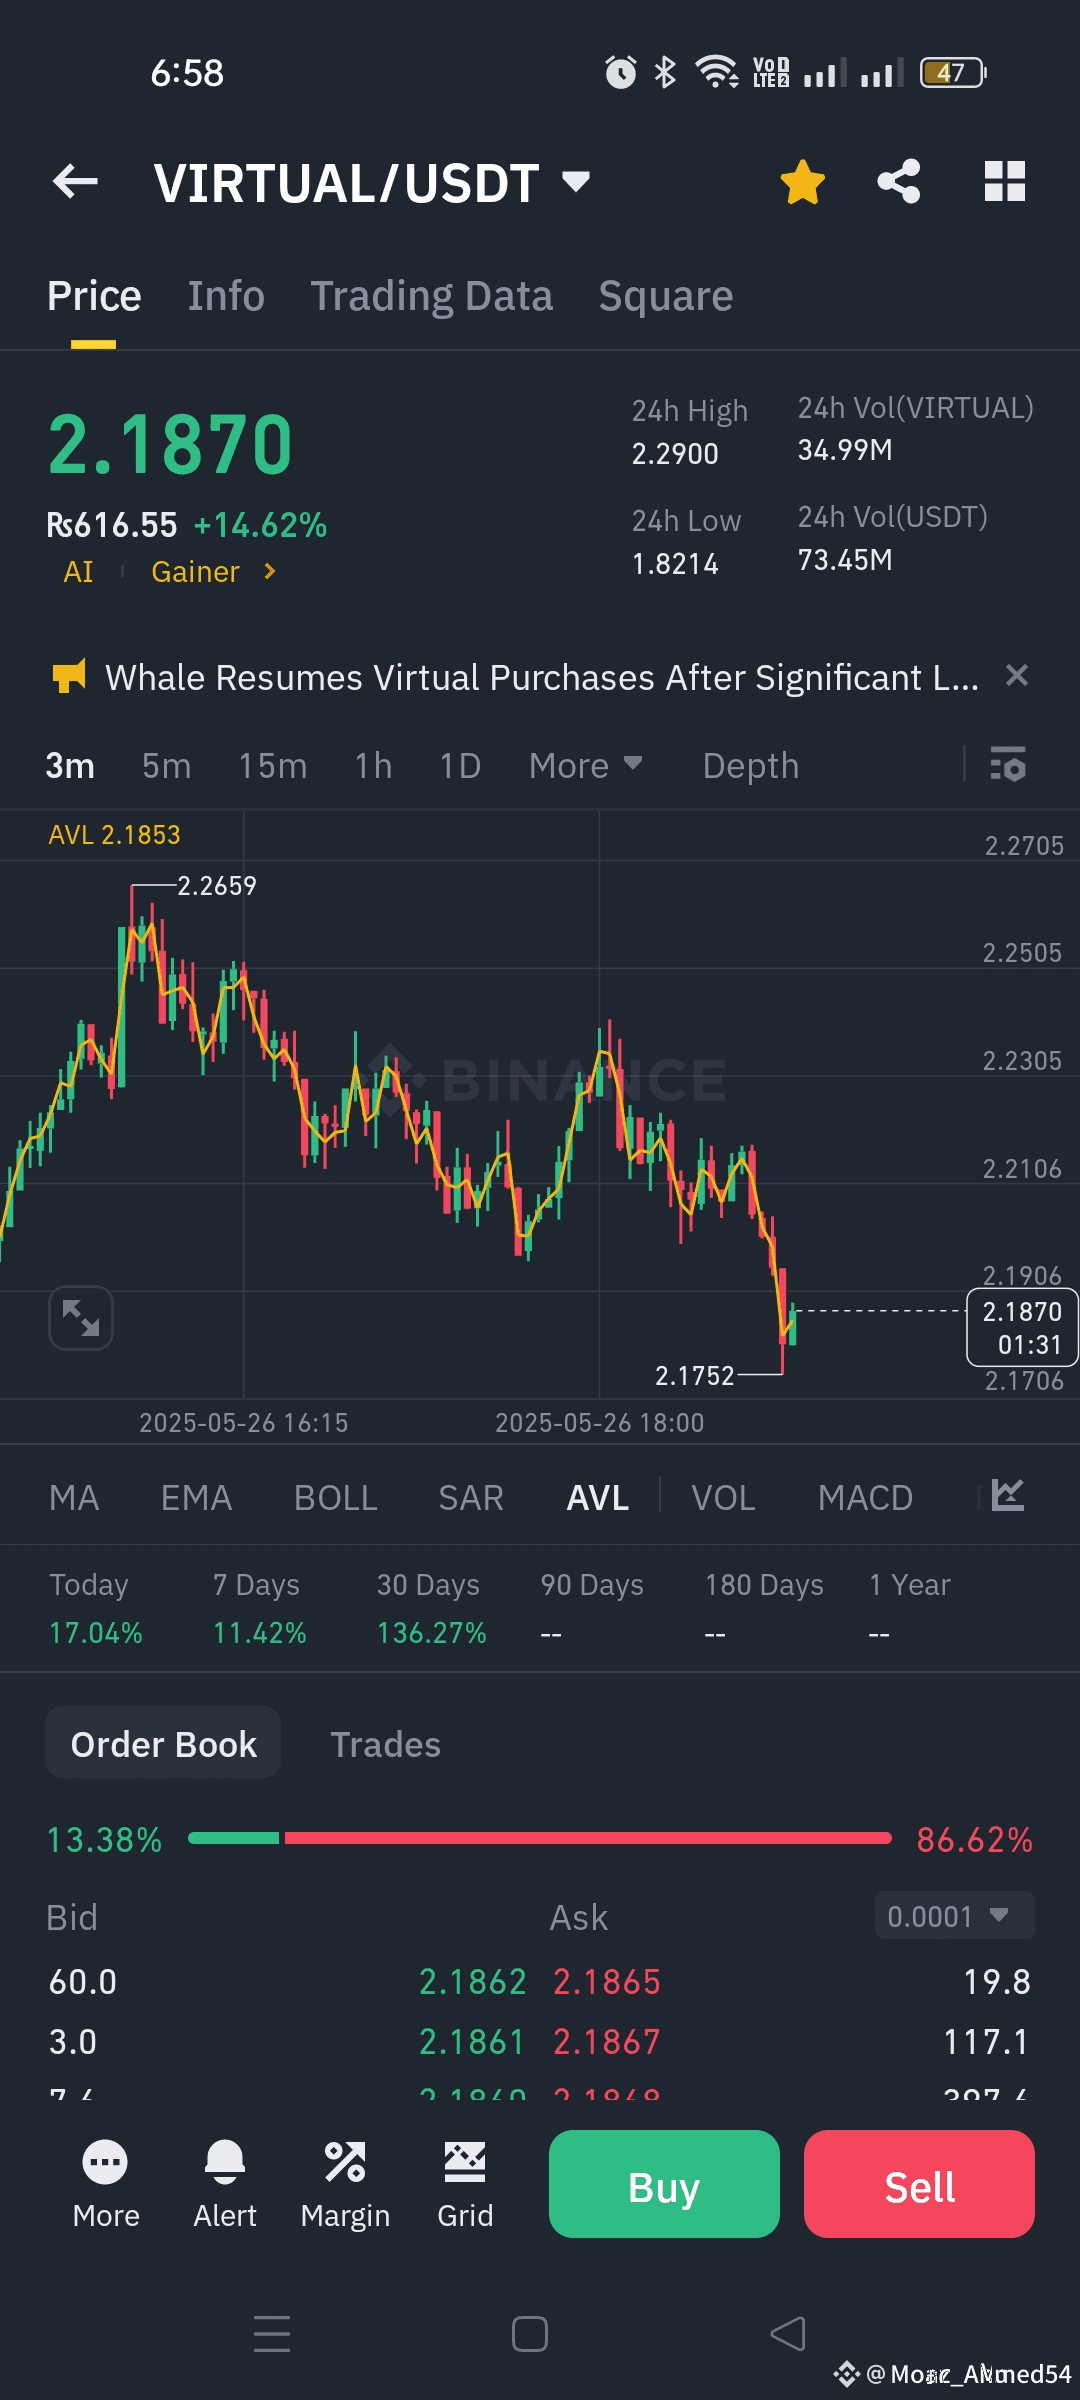Select the 15m chart interval
1080x2400 pixels.
[272, 766]
